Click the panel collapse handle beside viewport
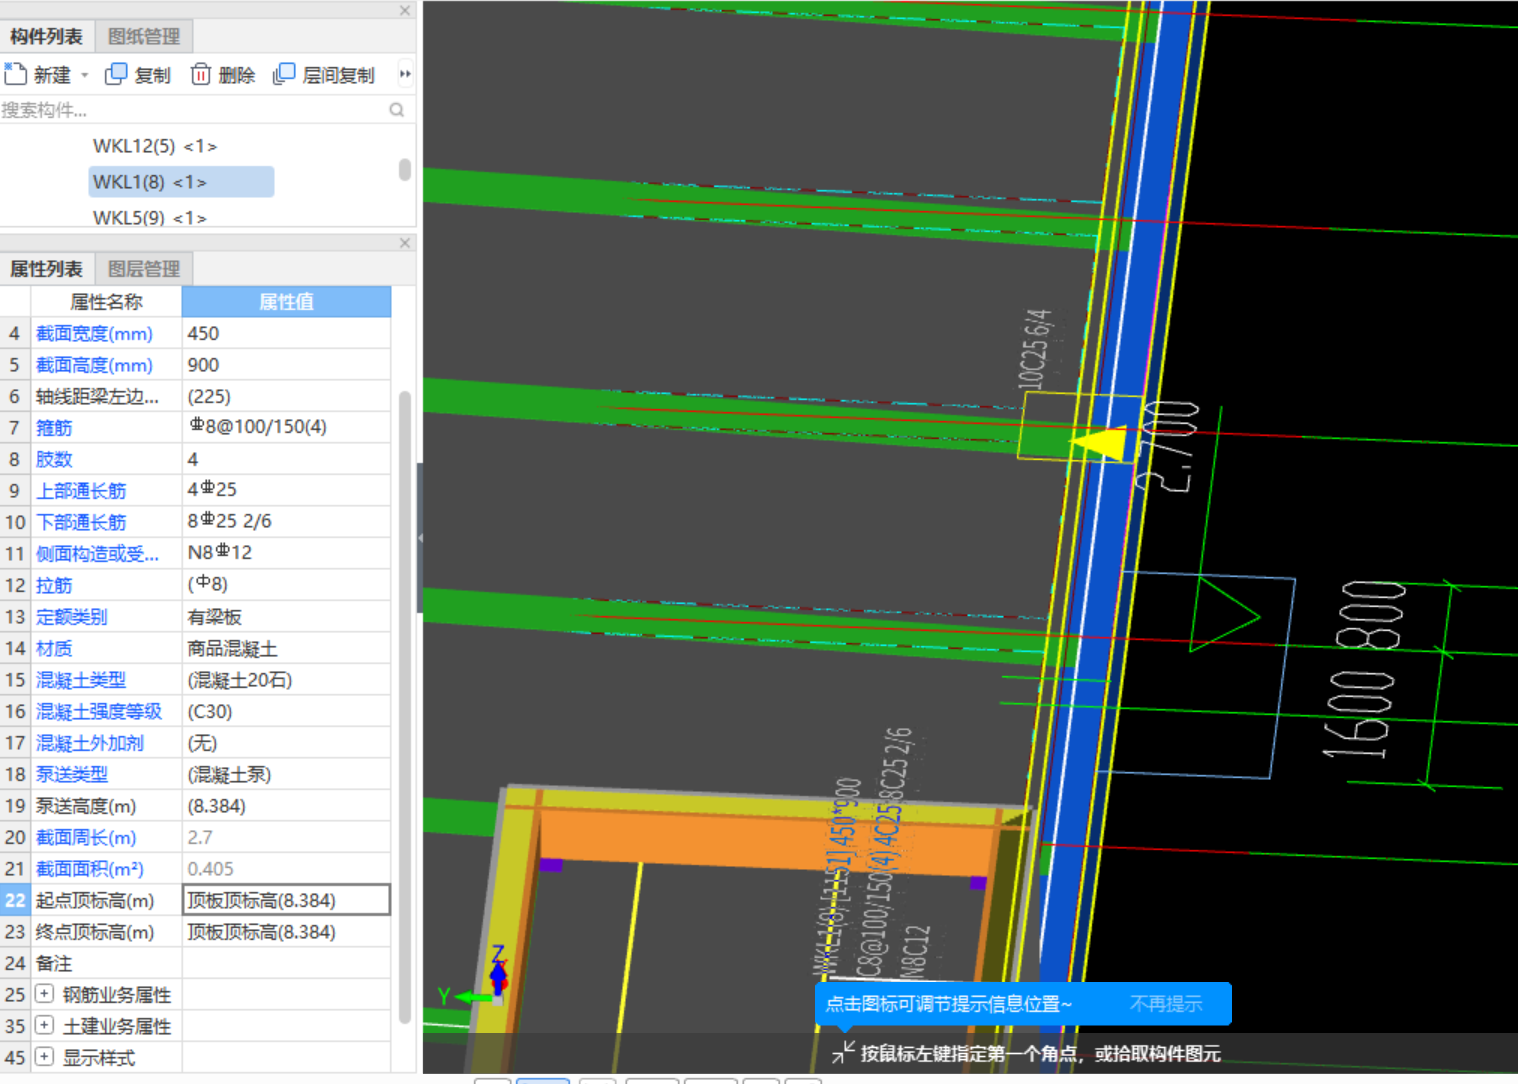Viewport: 1518px width, 1084px height. [420, 537]
